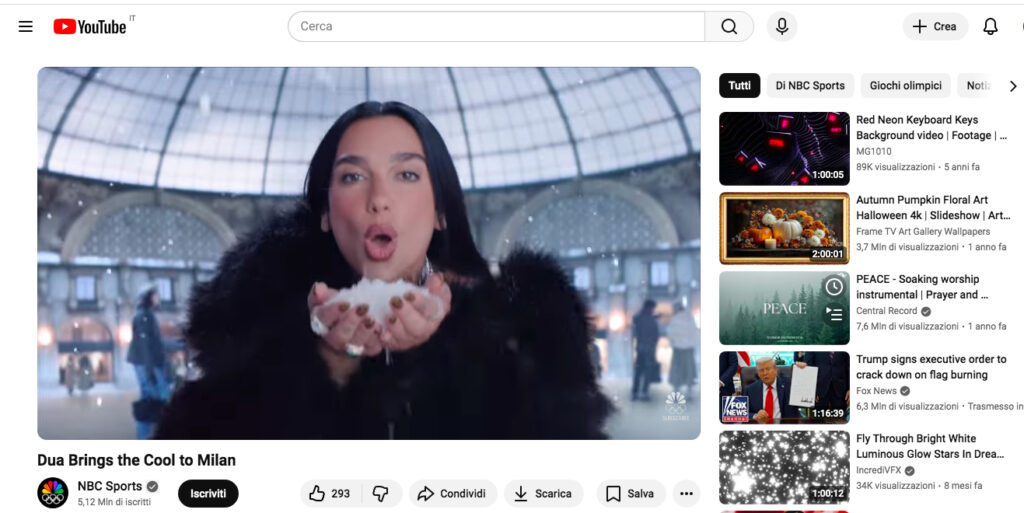Subscribe with Iscriviti button
Screen dimensions: 1024x513
(x=208, y=493)
